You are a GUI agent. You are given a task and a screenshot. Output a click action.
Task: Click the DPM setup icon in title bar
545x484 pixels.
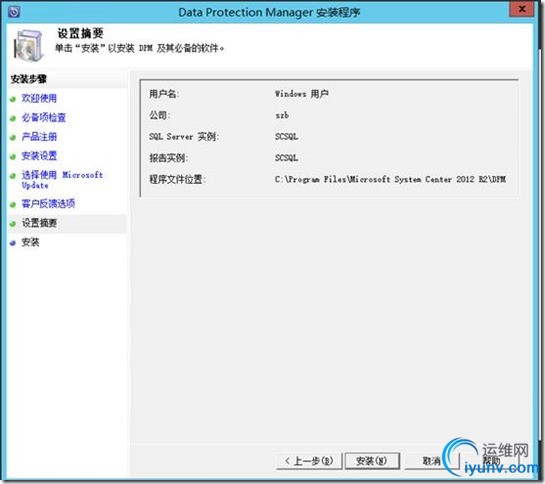14,12
